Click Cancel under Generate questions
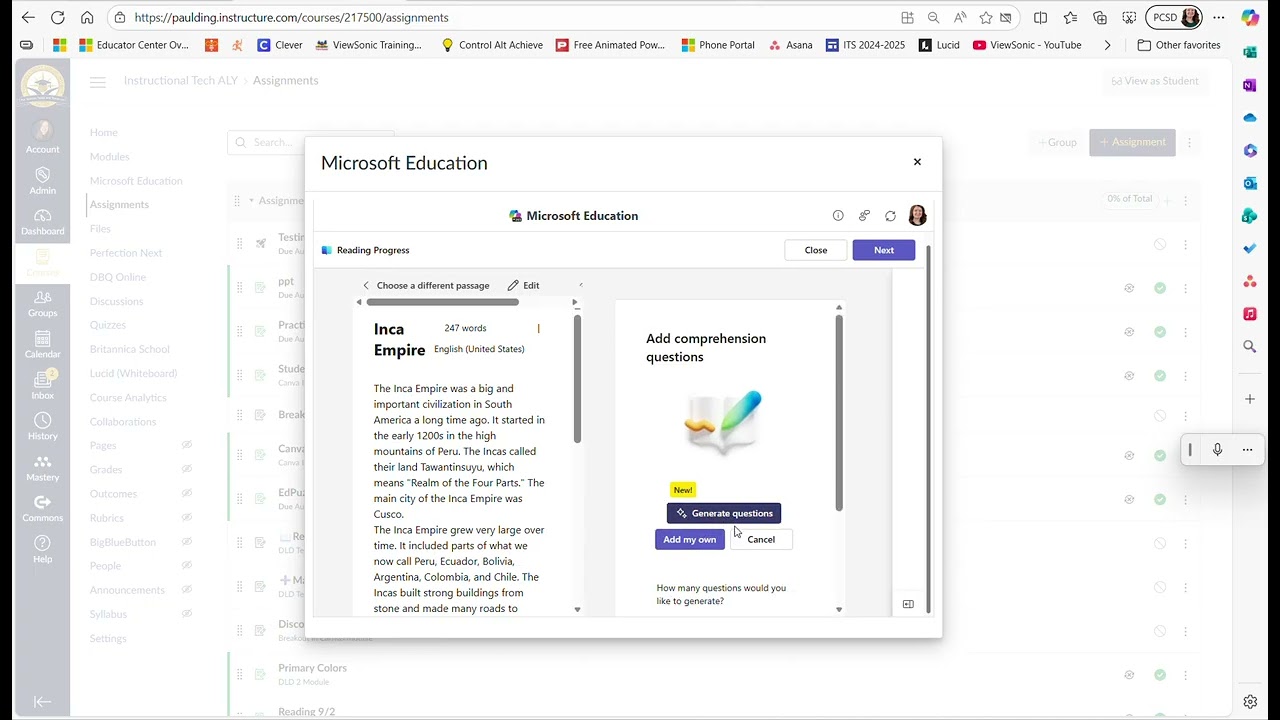The height and width of the screenshot is (720, 1280). point(761,539)
